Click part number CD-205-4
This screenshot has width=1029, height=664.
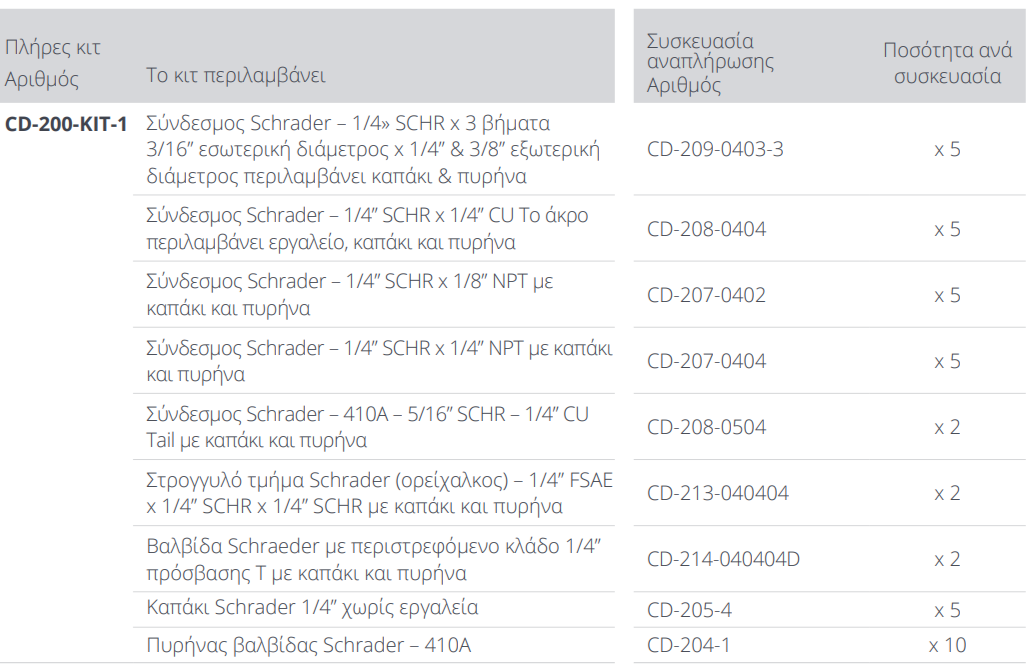[689, 610]
